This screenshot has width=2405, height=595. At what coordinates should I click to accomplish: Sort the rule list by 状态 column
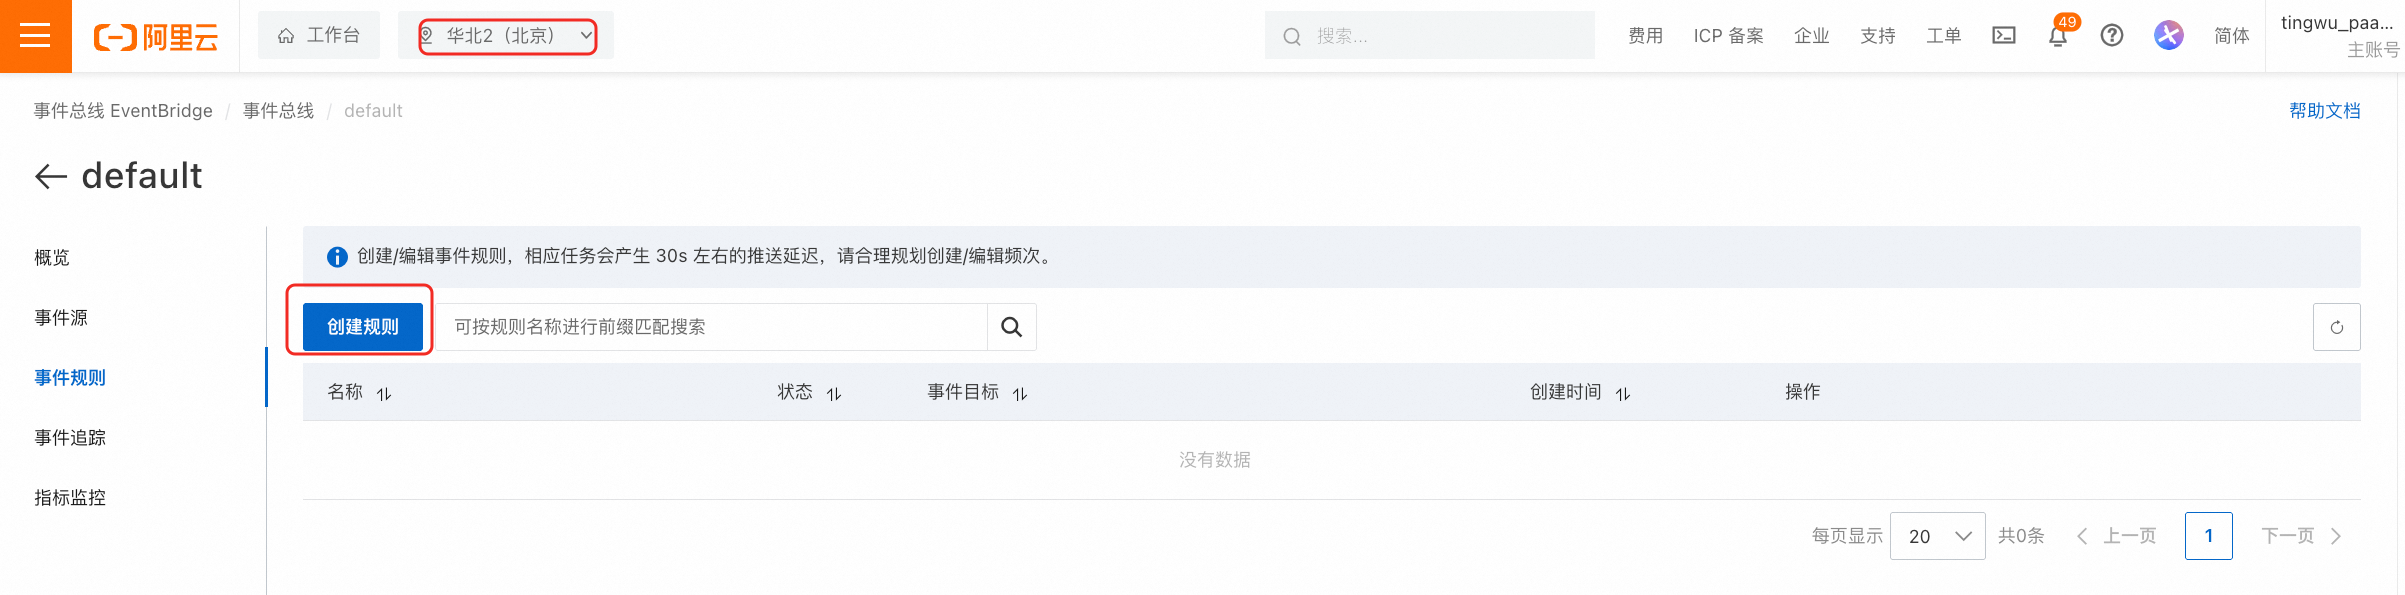click(x=834, y=394)
